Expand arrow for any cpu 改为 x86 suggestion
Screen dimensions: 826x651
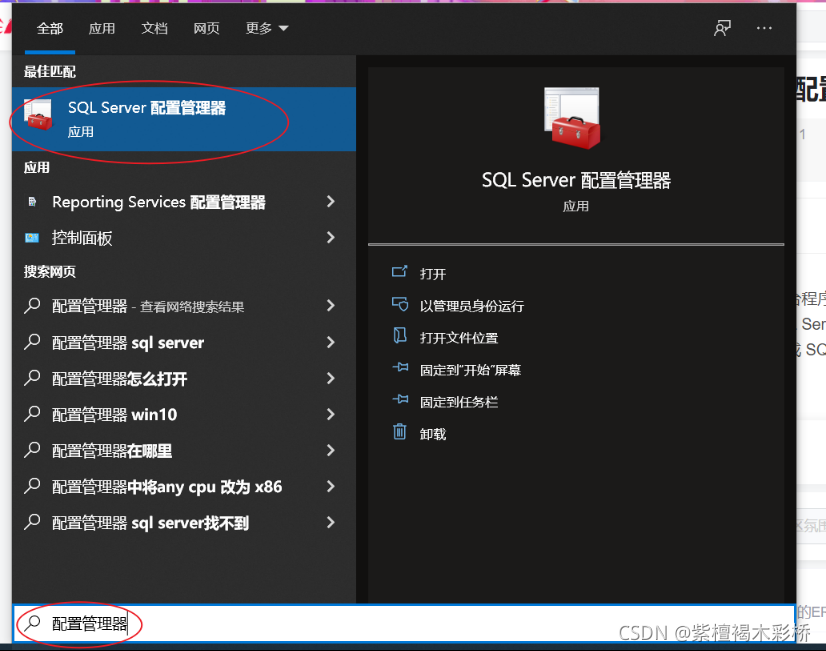pos(330,486)
